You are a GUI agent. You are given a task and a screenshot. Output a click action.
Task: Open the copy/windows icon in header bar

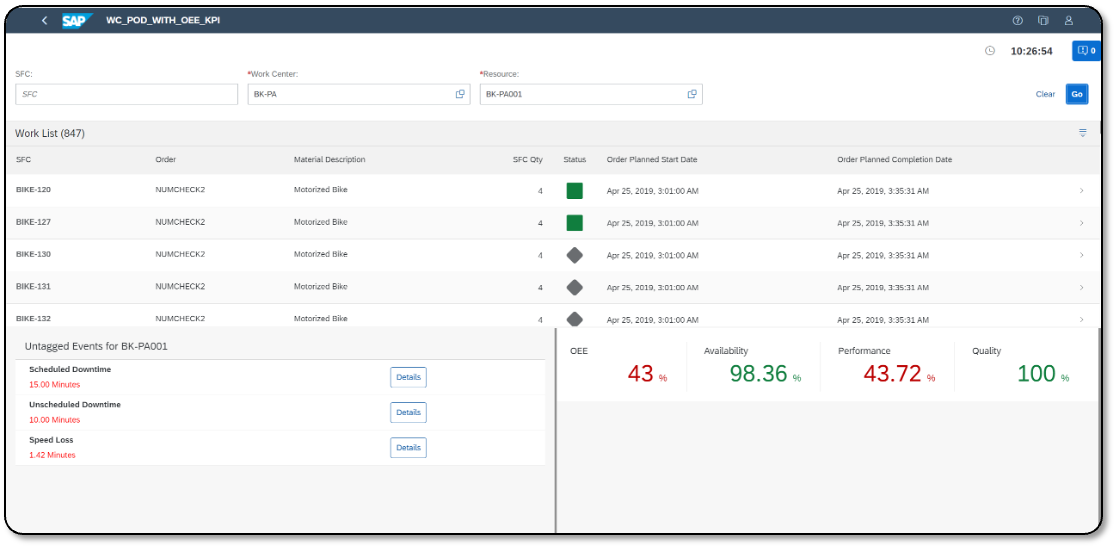[x=1043, y=20]
